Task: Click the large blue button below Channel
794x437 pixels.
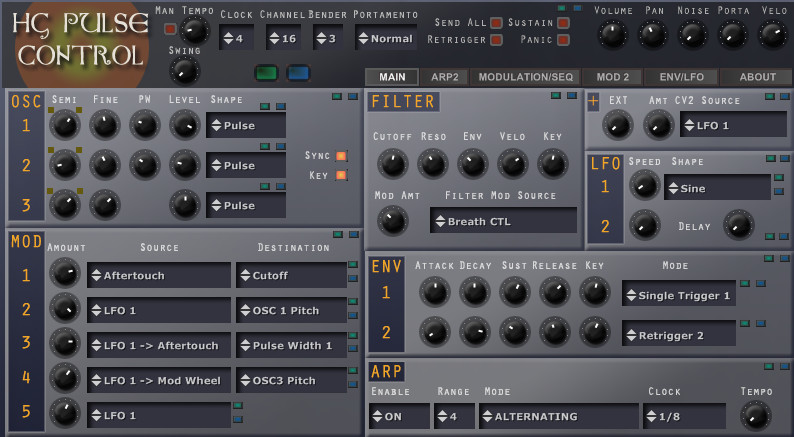Action: coord(298,73)
